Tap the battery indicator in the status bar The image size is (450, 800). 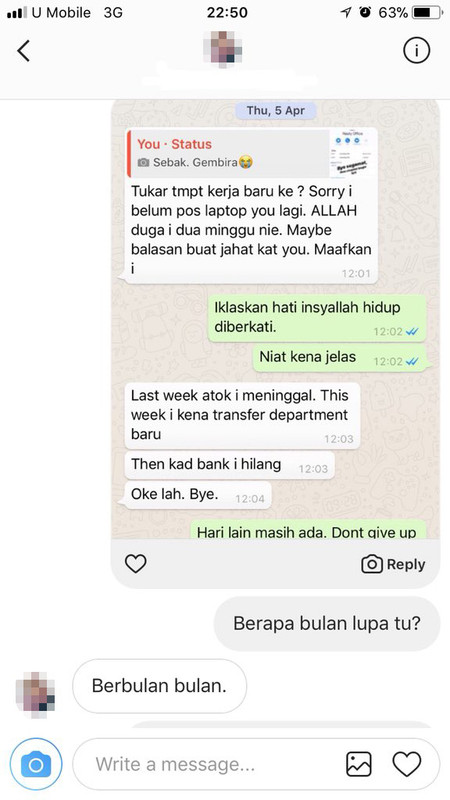pos(428,13)
